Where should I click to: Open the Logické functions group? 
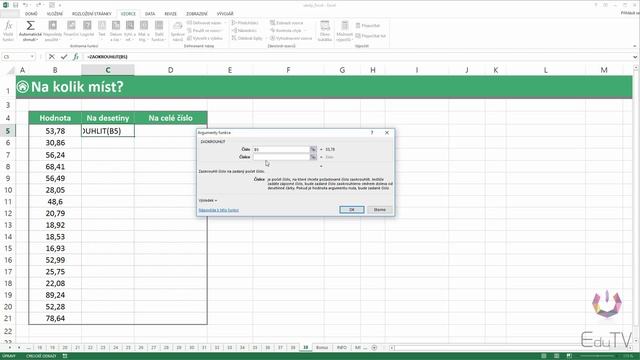coord(87,31)
